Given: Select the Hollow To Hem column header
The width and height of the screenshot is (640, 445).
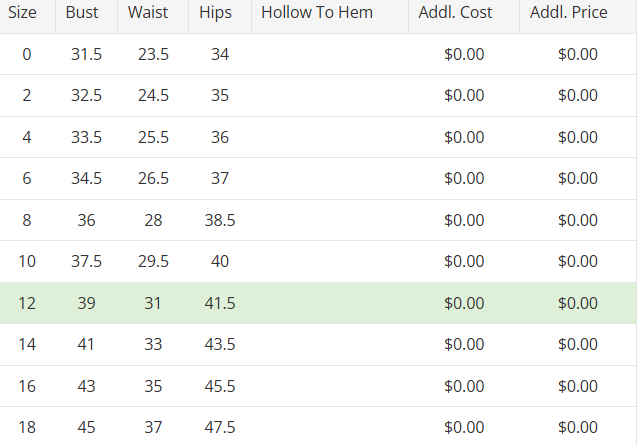Looking at the screenshot, I should 317,13.
